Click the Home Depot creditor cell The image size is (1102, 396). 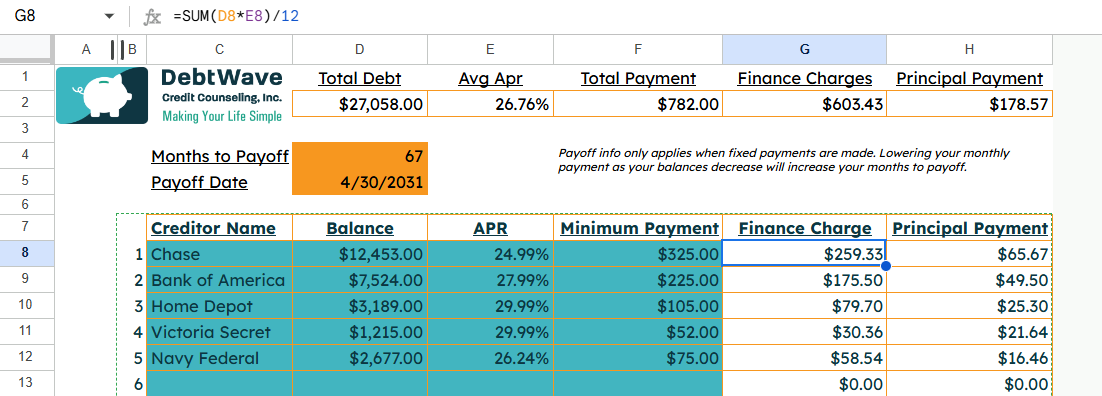(x=219, y=306)
